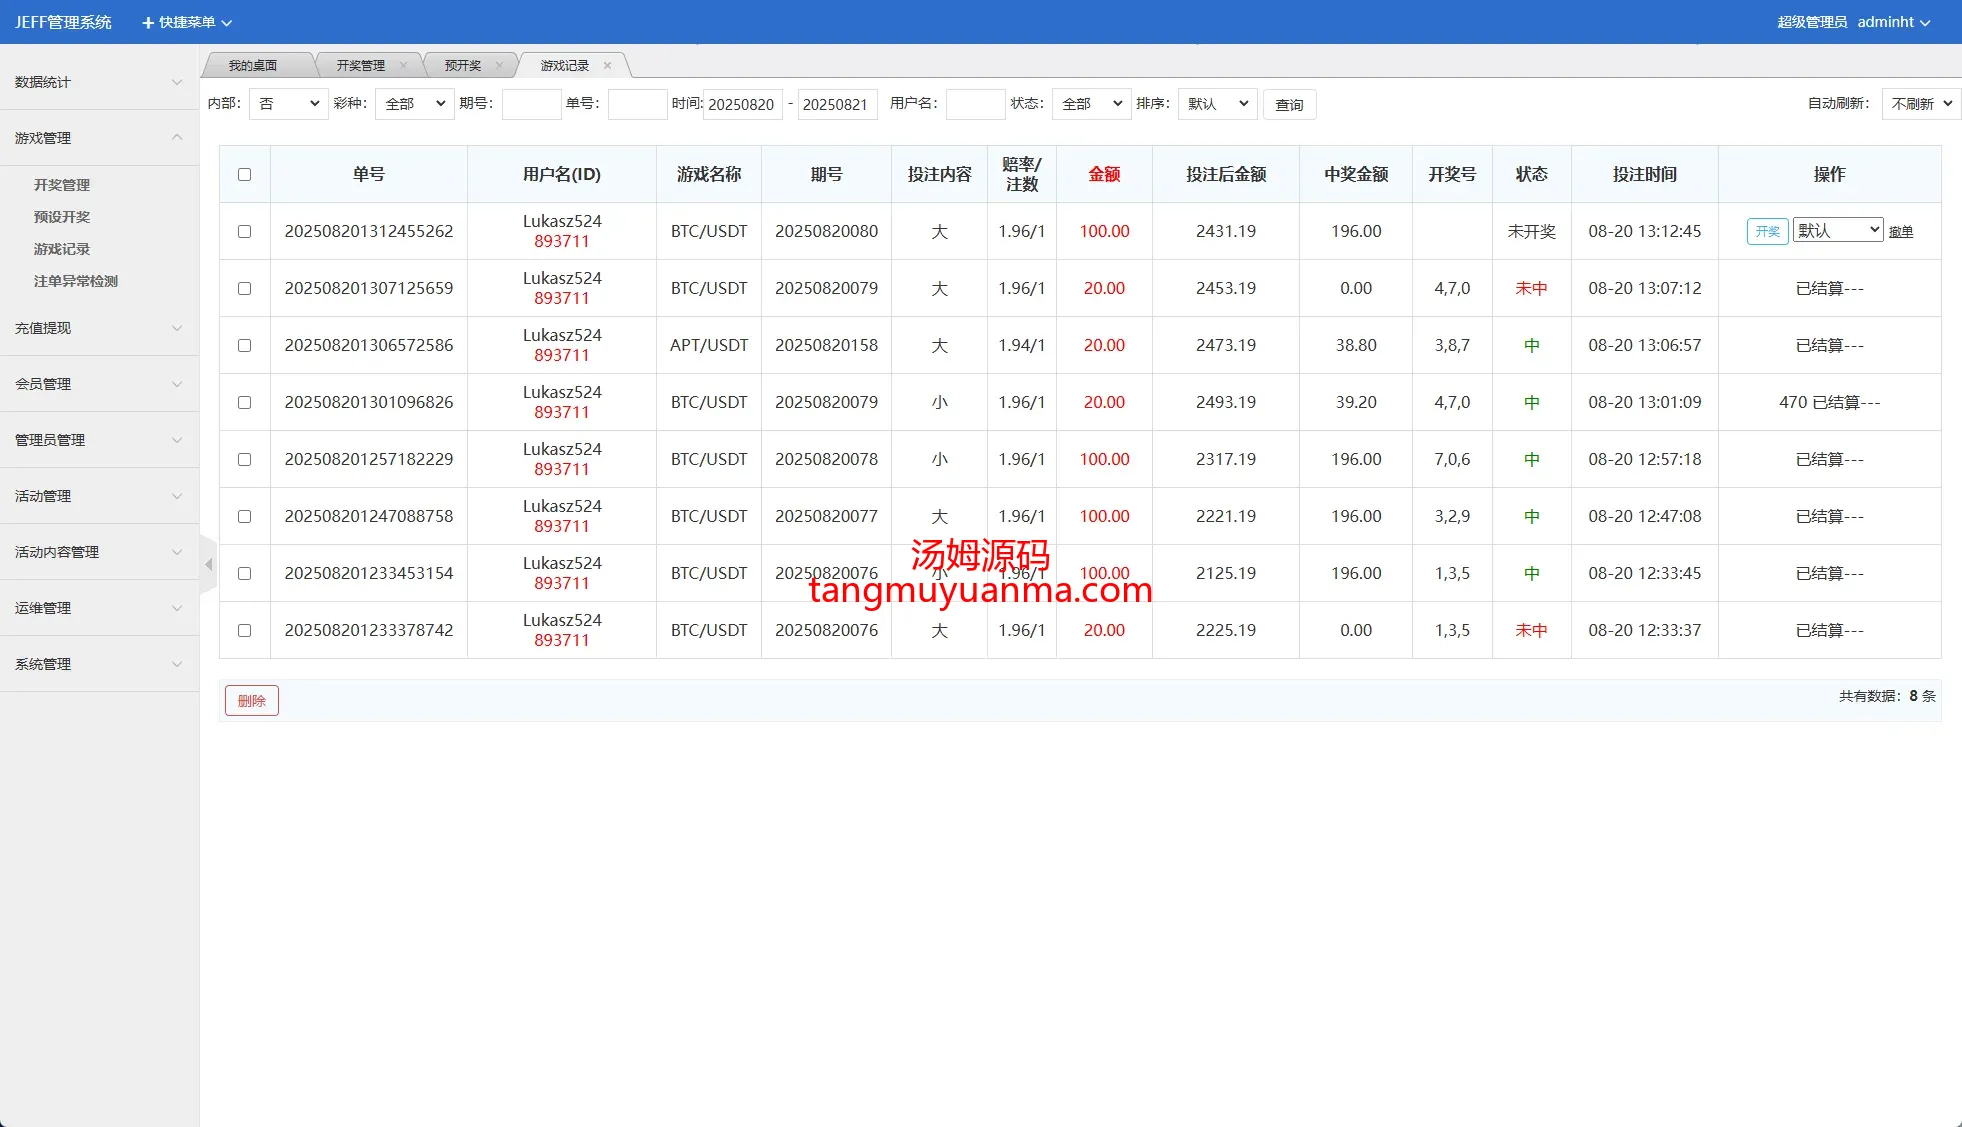This screenshot has width=1962, height=1127.
Task: Close the 开奖管理 tab
Action: [403, 66]
